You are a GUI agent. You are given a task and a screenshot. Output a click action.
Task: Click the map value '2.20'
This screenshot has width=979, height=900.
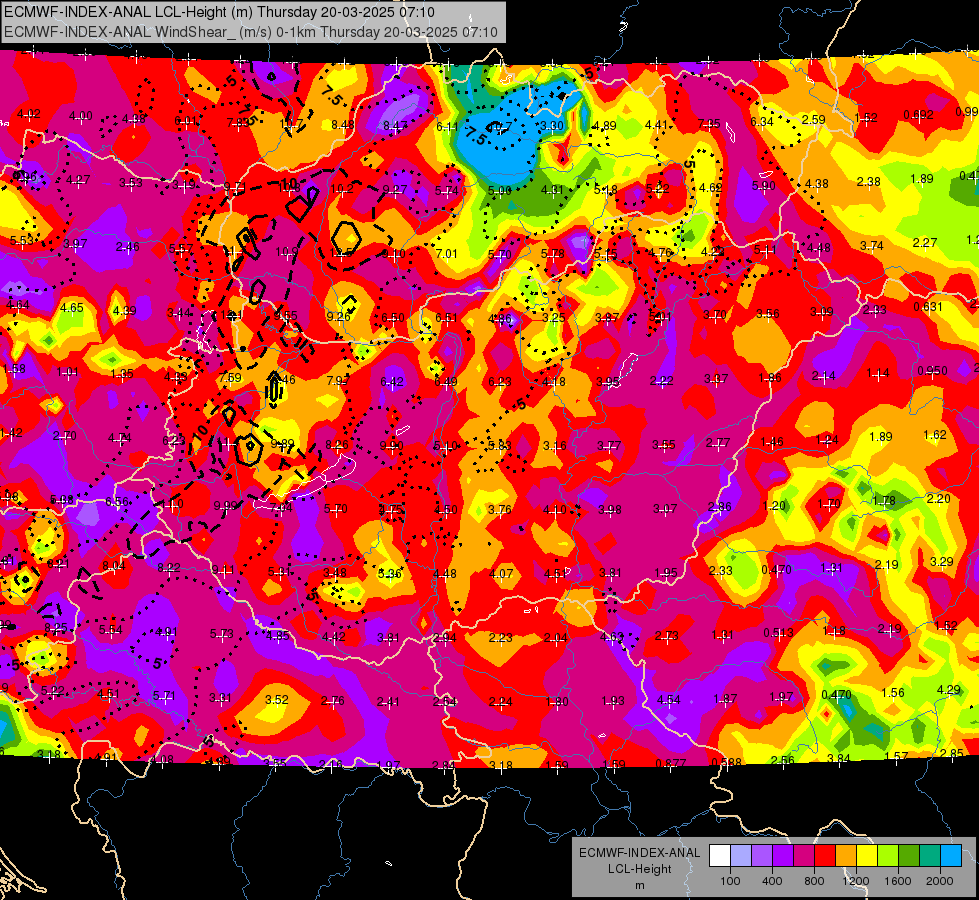[938, 498]
